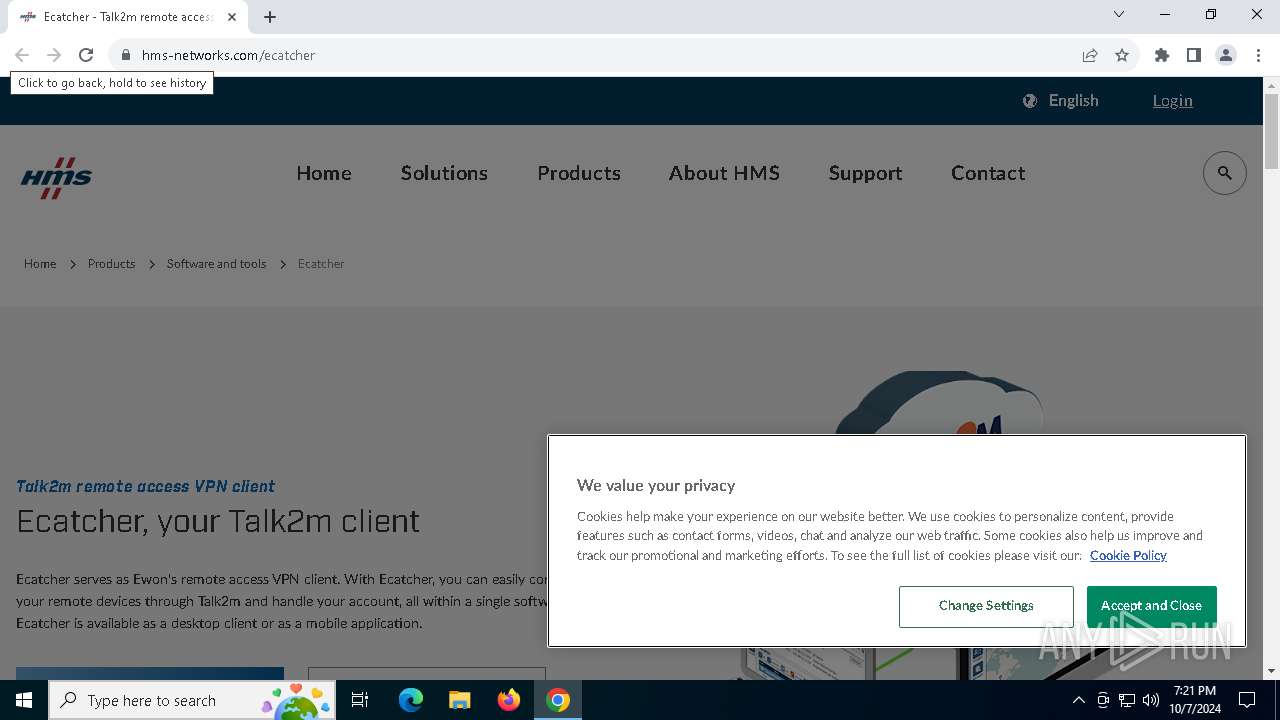The image size is (1280, 720).
Task: Click the Login link
Action: point(1172,100)
